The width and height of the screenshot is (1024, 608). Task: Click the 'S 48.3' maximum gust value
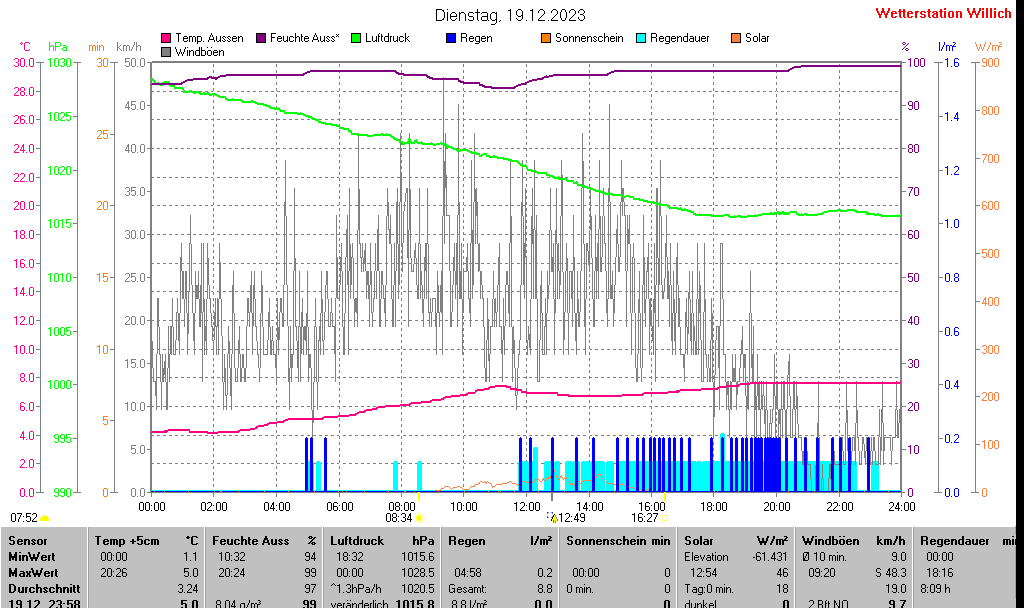(891, 573)
